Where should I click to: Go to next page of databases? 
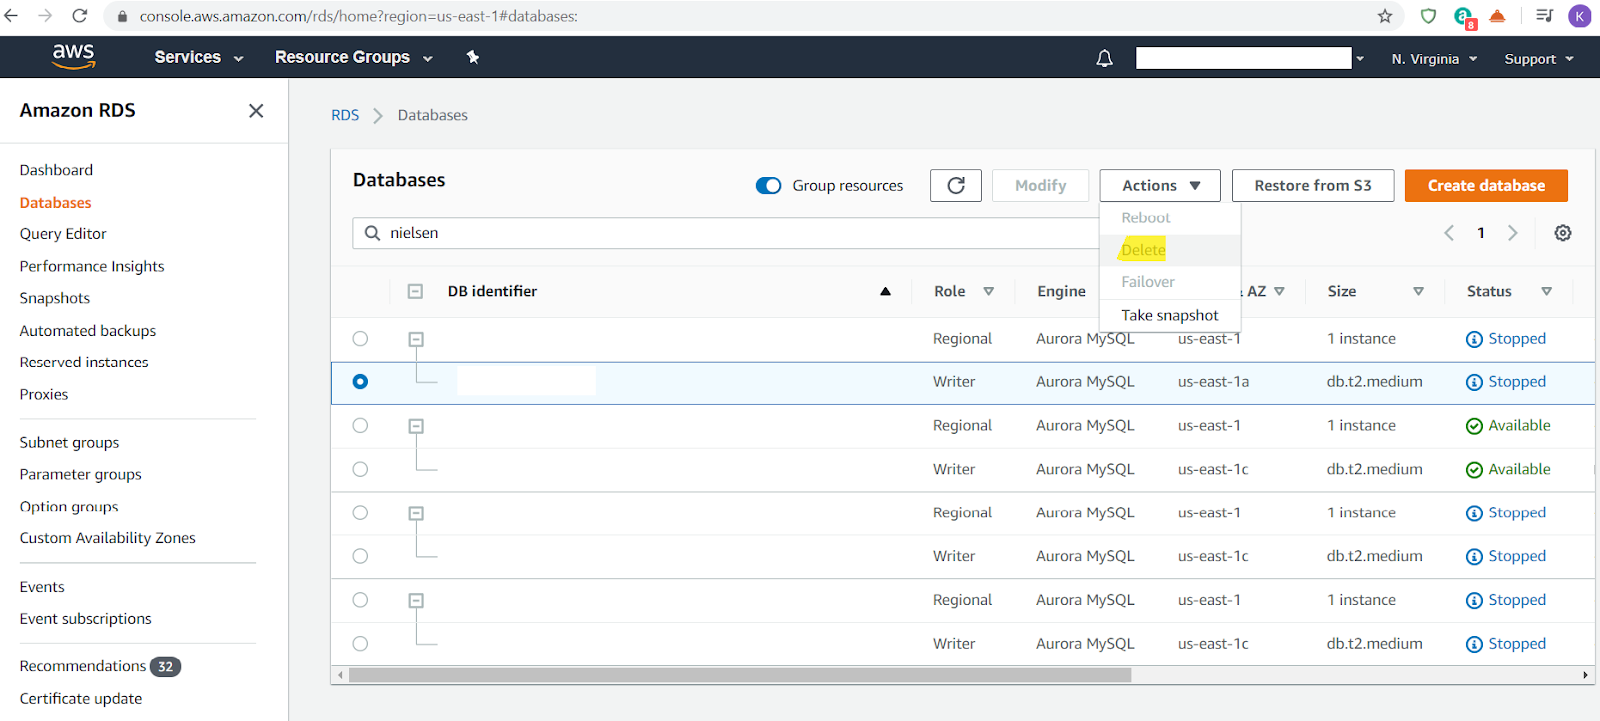pyautogui.click(x=1513, y=233)
